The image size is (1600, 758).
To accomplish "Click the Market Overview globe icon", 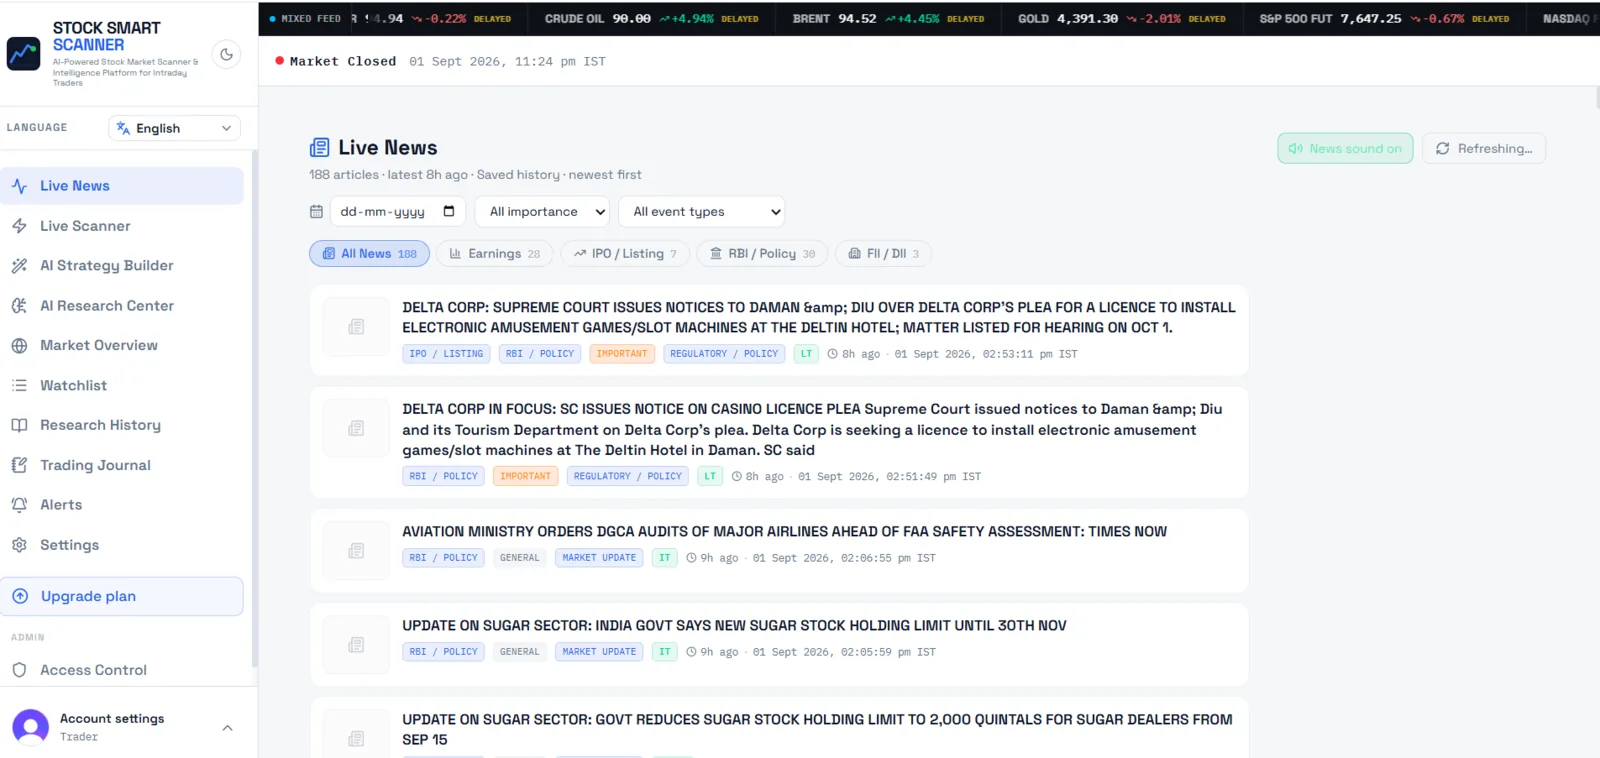I will 19,346.
